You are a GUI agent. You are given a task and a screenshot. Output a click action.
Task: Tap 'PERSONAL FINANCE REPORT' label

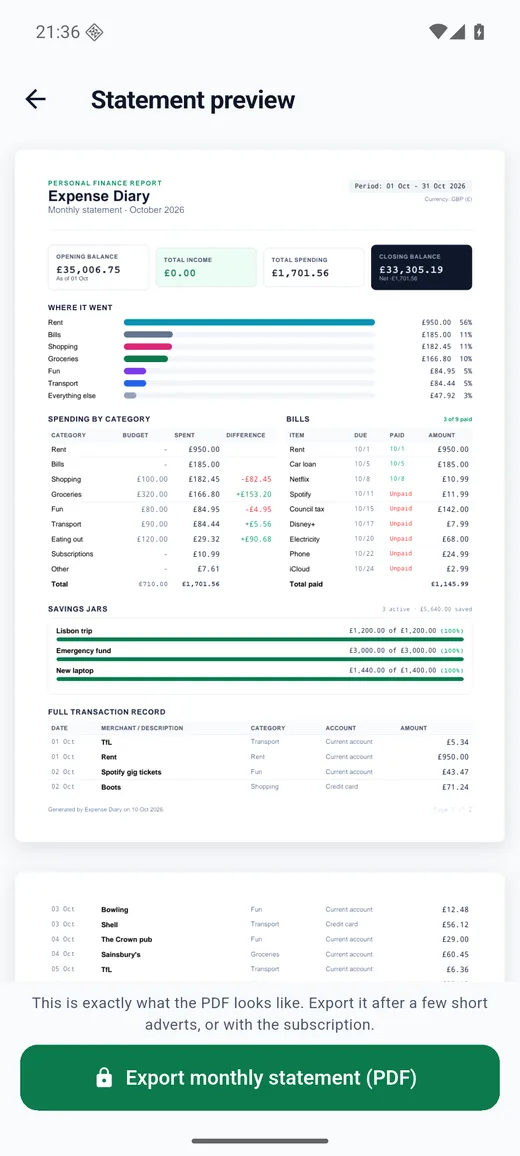(x=105, y=183)
